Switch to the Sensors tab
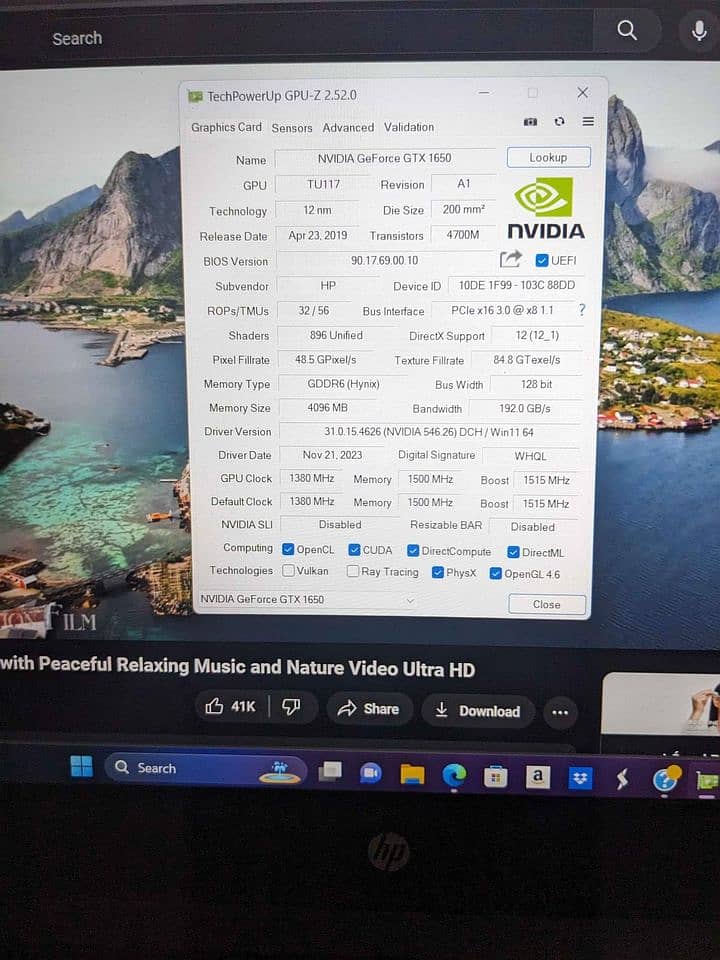Screen dimensions: 720x960 point(292,128)
